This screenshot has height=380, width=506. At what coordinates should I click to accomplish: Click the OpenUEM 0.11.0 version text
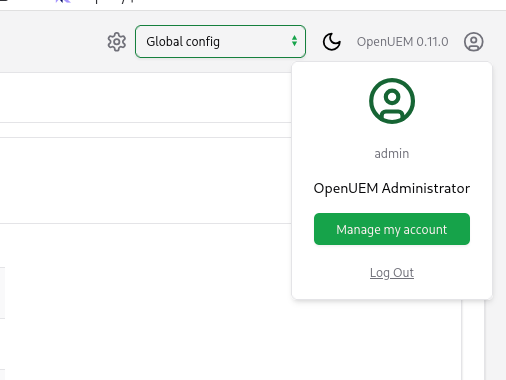coord(402,42)
